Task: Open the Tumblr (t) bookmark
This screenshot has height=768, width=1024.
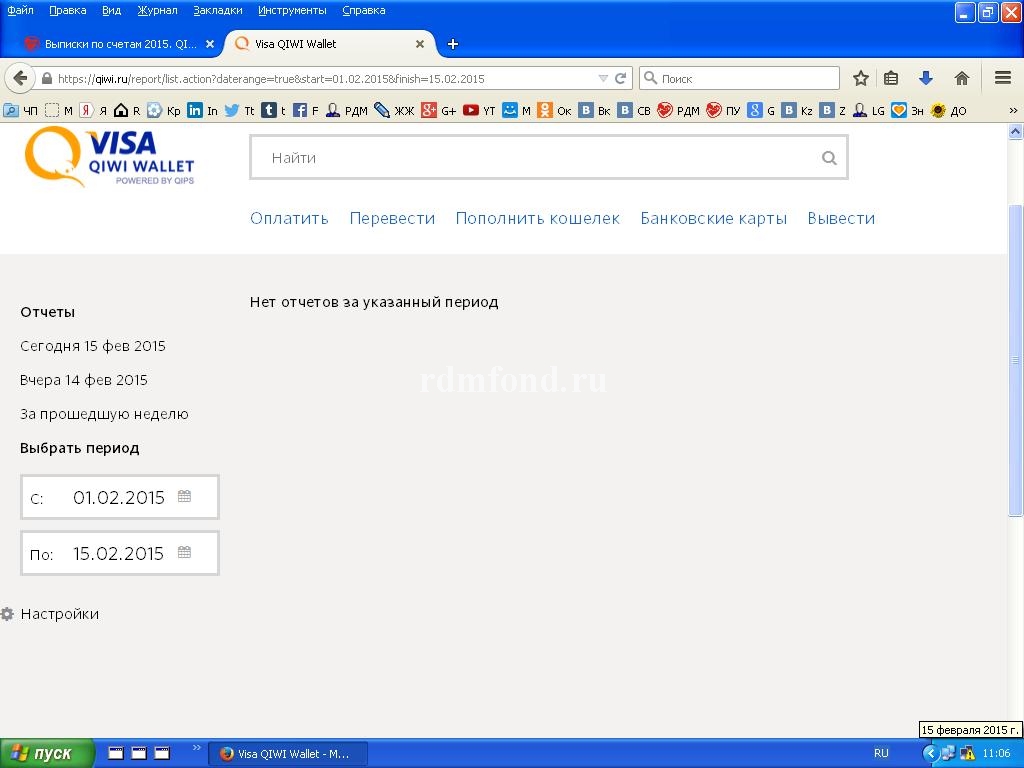Action: point(274,110)
